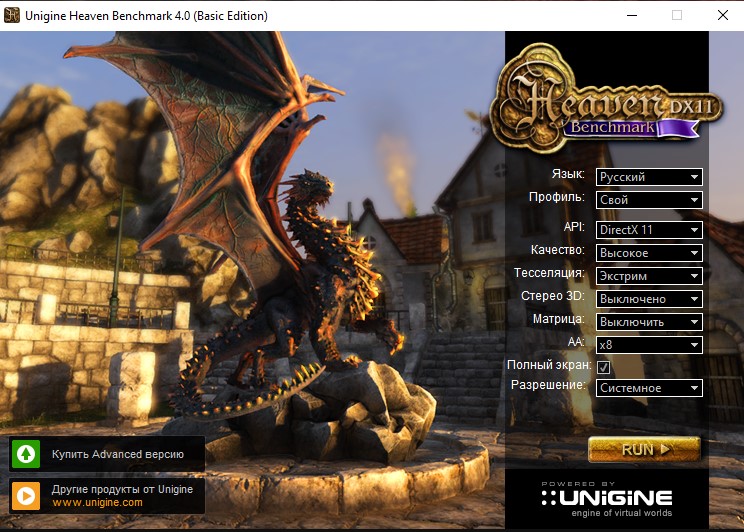Click the Тесселяция: label
The width and height of the screenshot is (744, 532).
point(549,273)
